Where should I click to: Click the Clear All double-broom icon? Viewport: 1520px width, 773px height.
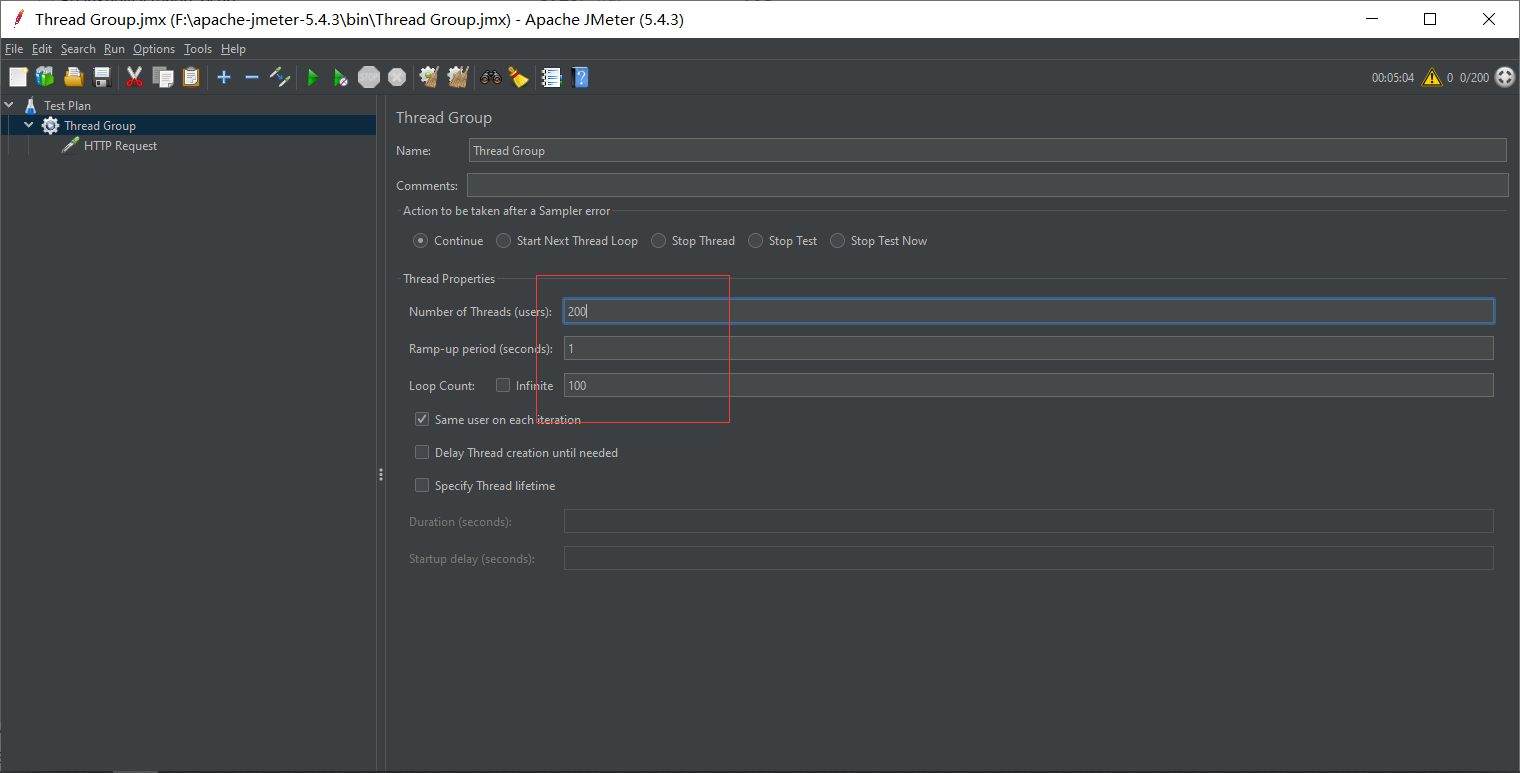pyautogui.click(x=458, y=77)
